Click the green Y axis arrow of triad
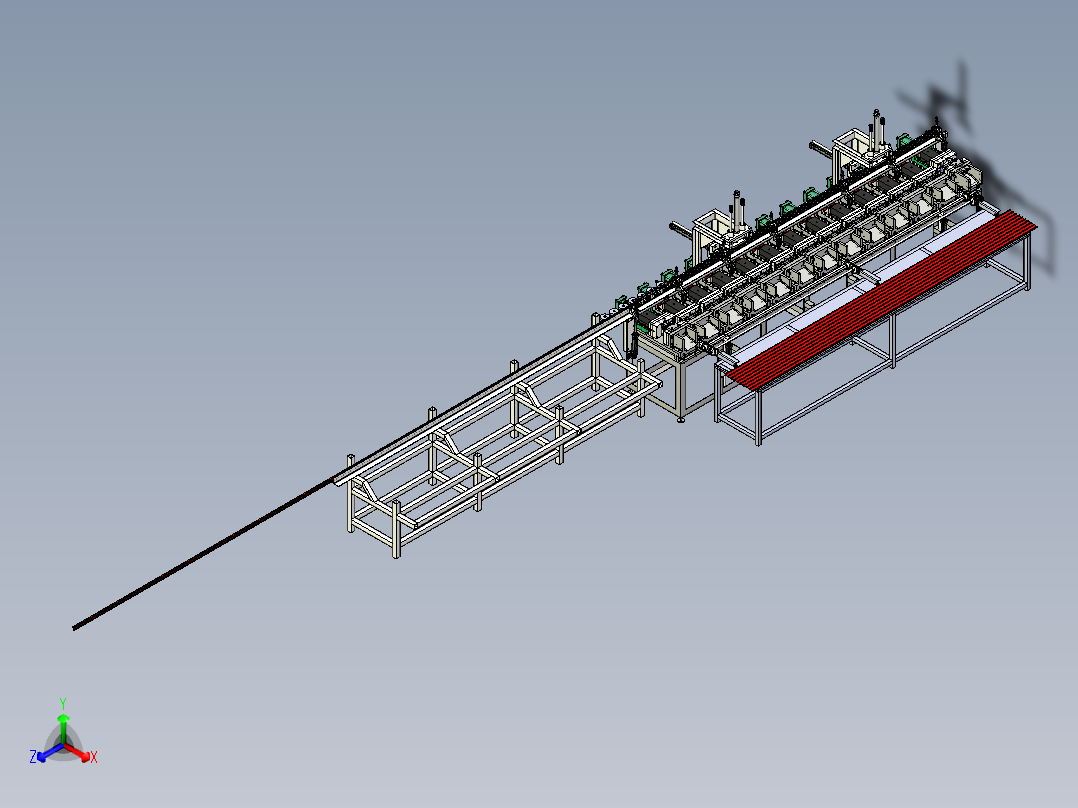1078x808 pixels. 63,728
